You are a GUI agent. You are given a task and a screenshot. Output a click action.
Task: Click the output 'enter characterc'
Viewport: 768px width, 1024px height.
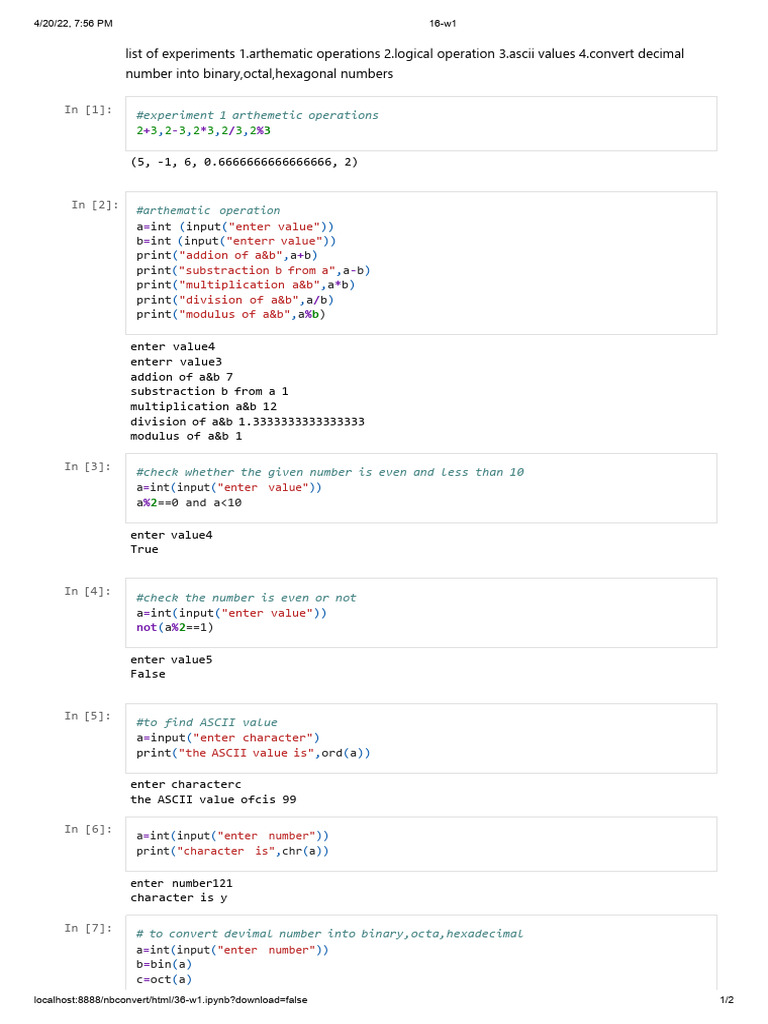(185, 784)
